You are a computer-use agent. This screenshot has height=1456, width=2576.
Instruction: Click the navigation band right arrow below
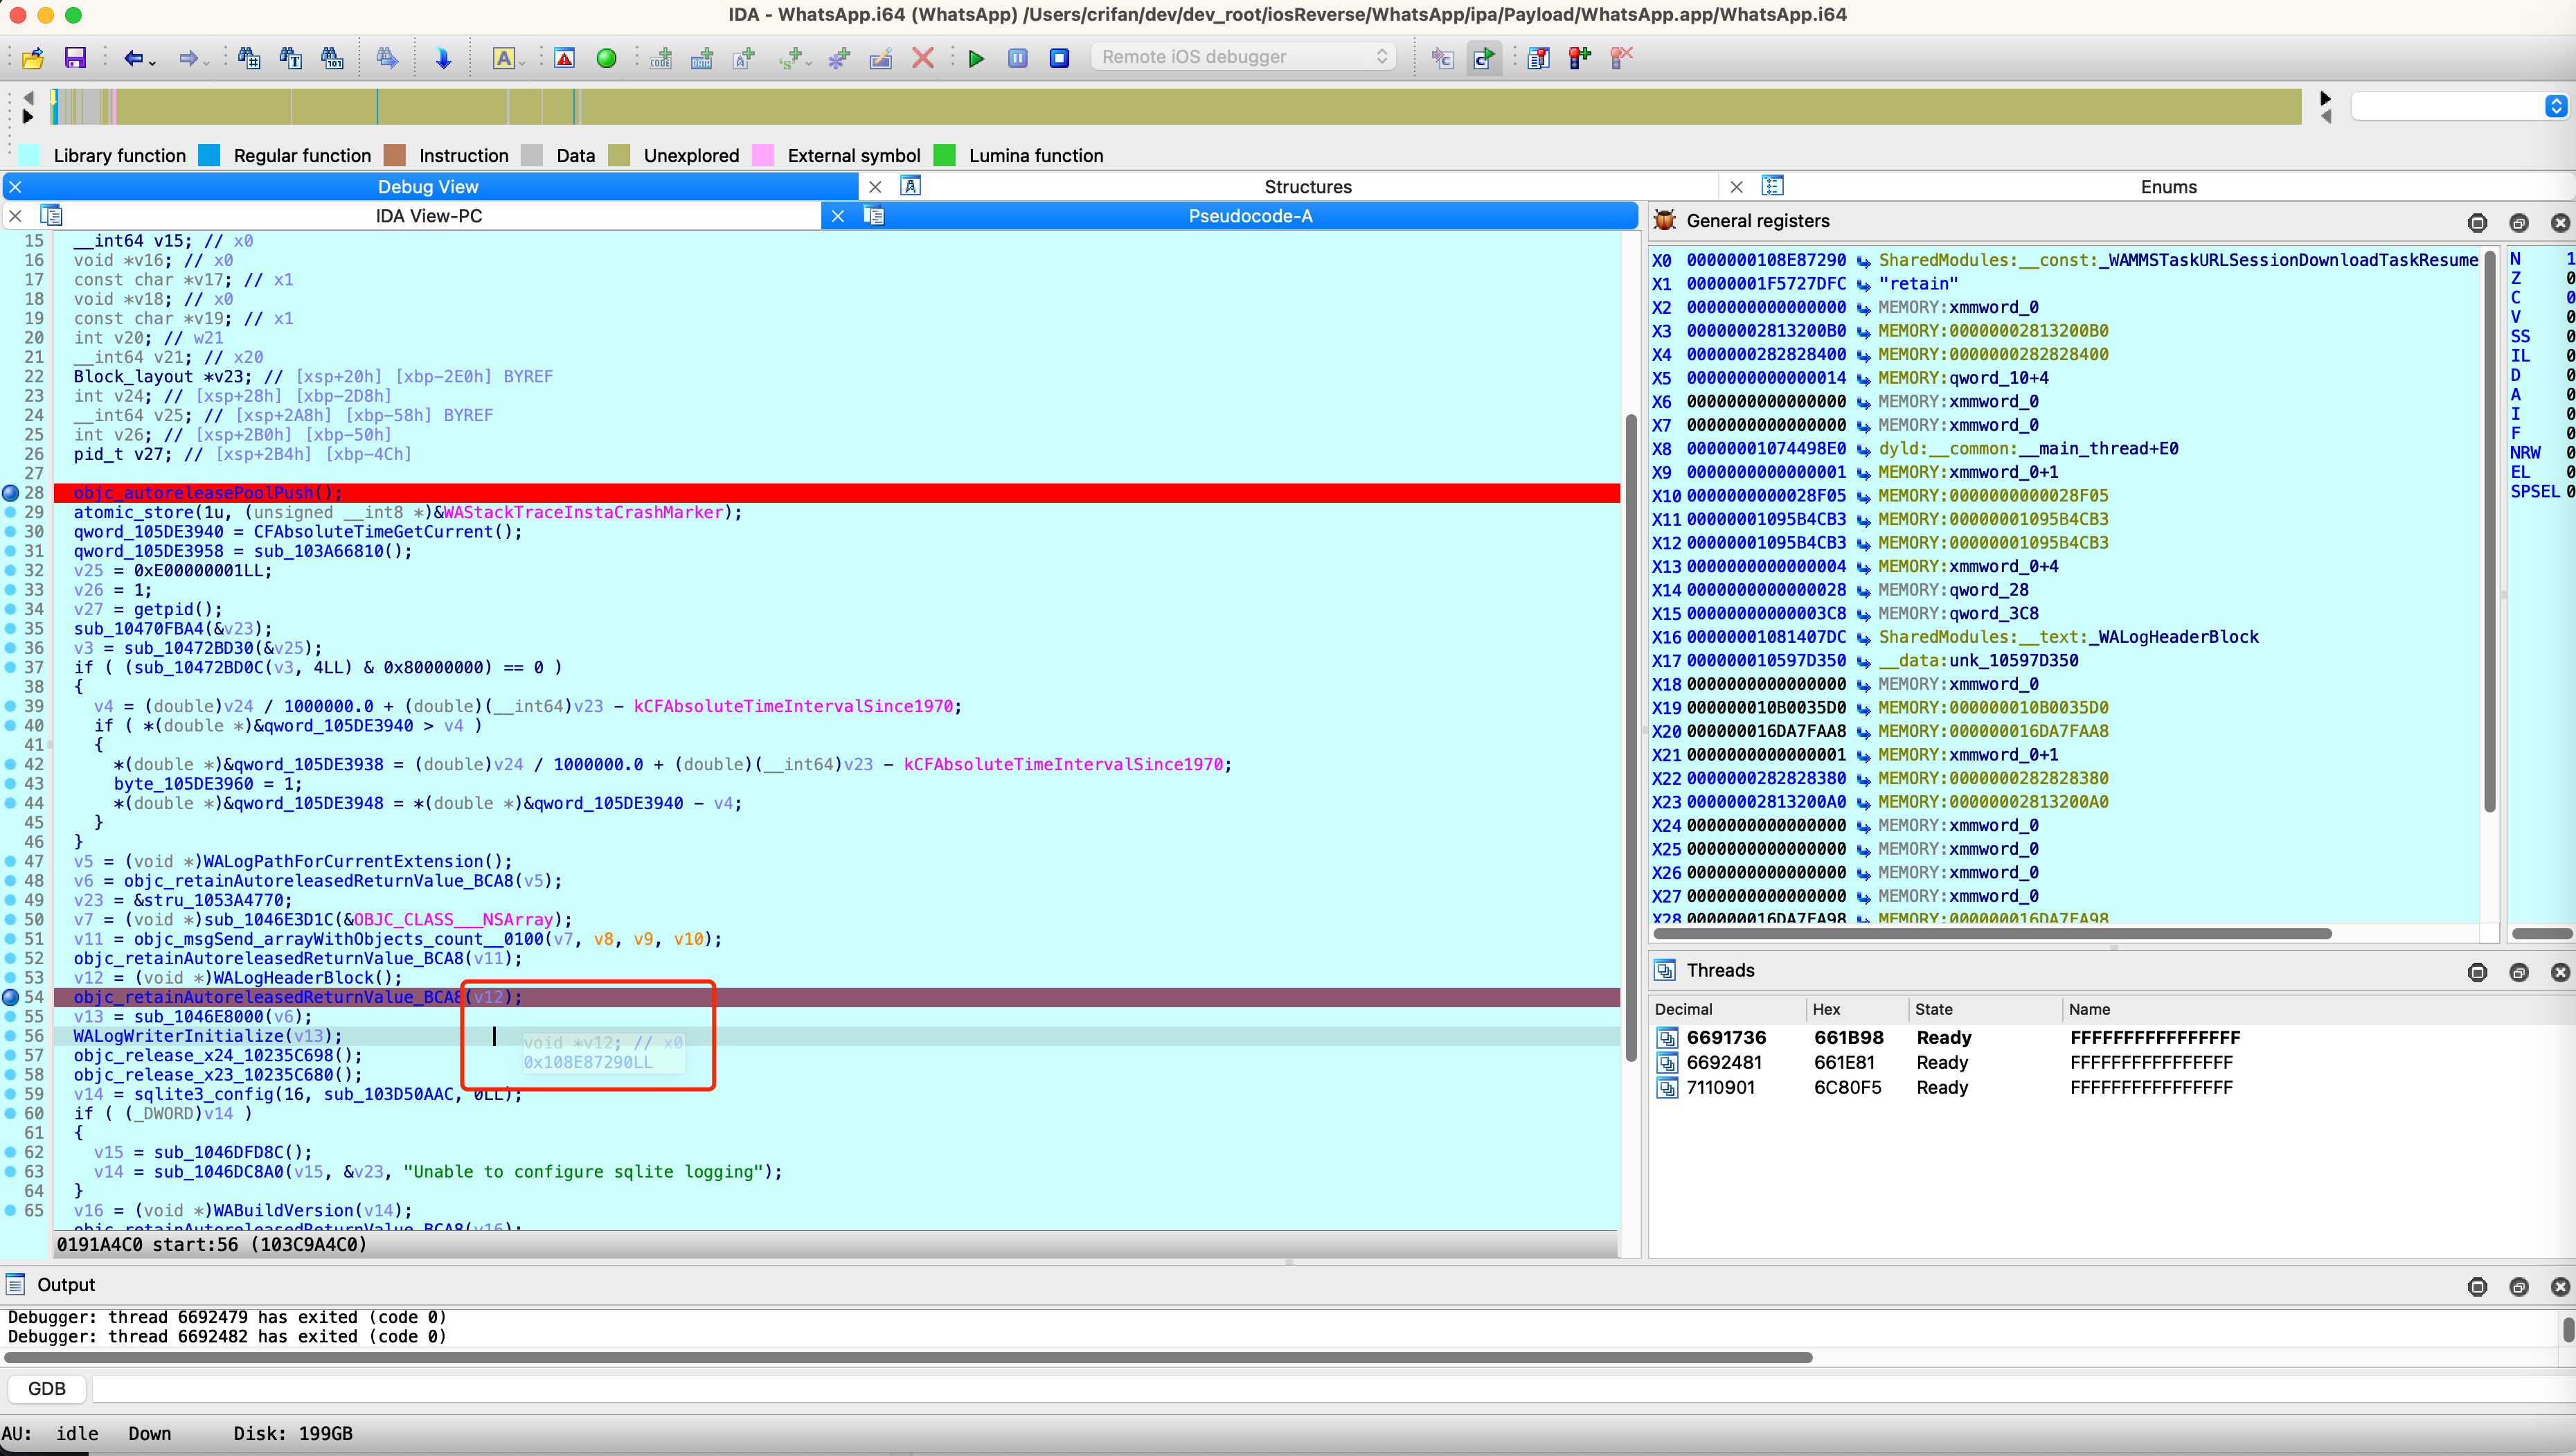(x=28, y=117)
